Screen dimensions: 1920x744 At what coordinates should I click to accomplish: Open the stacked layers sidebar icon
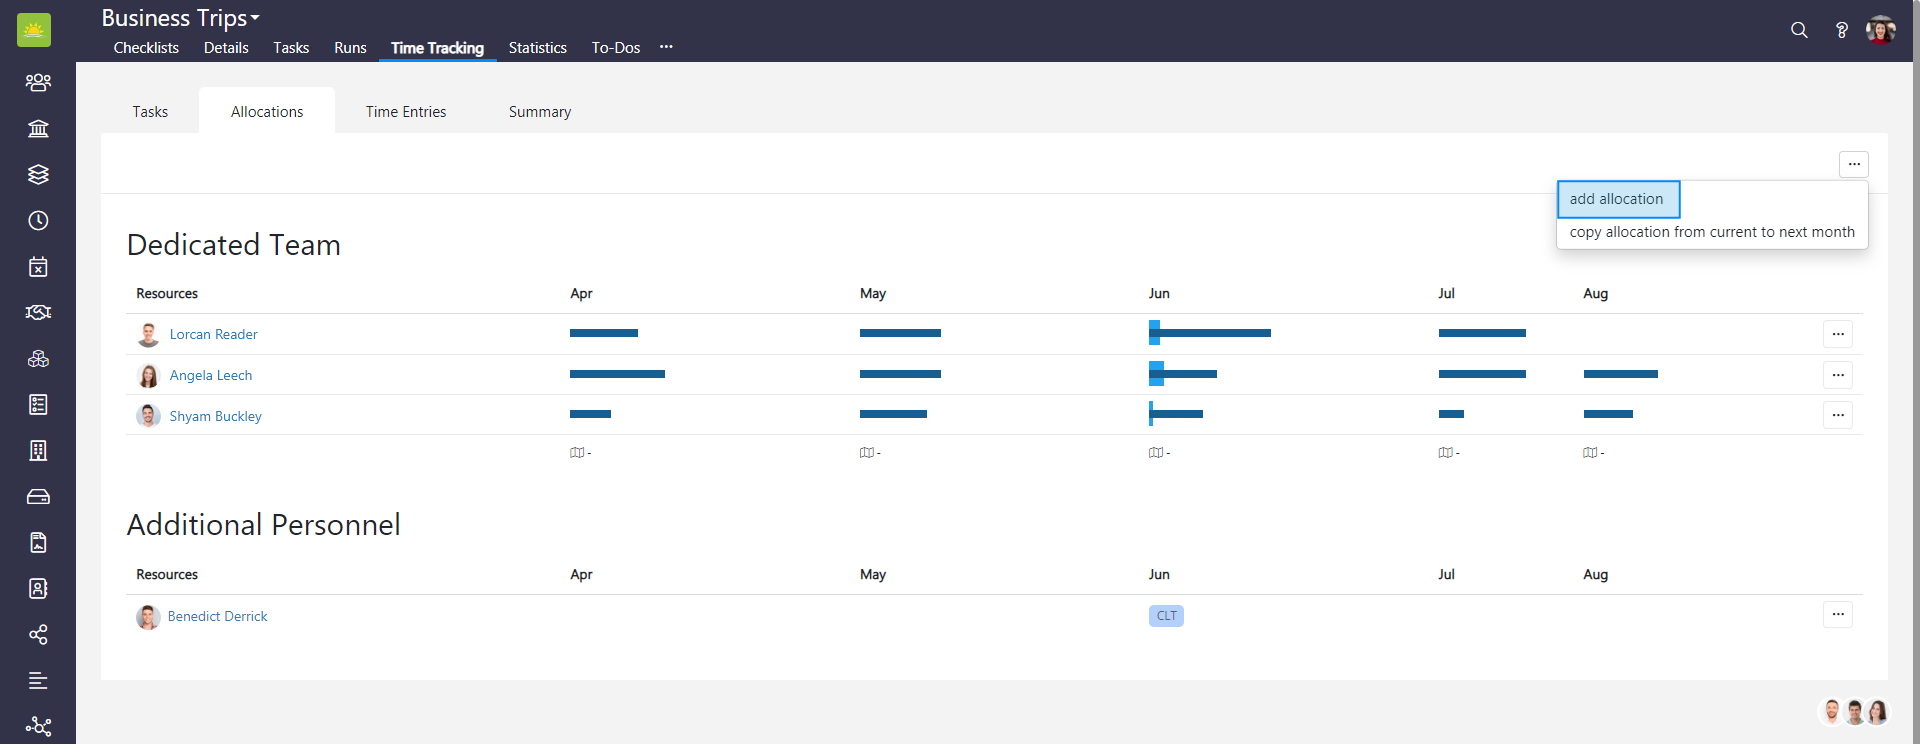click(x=38, y=174)
